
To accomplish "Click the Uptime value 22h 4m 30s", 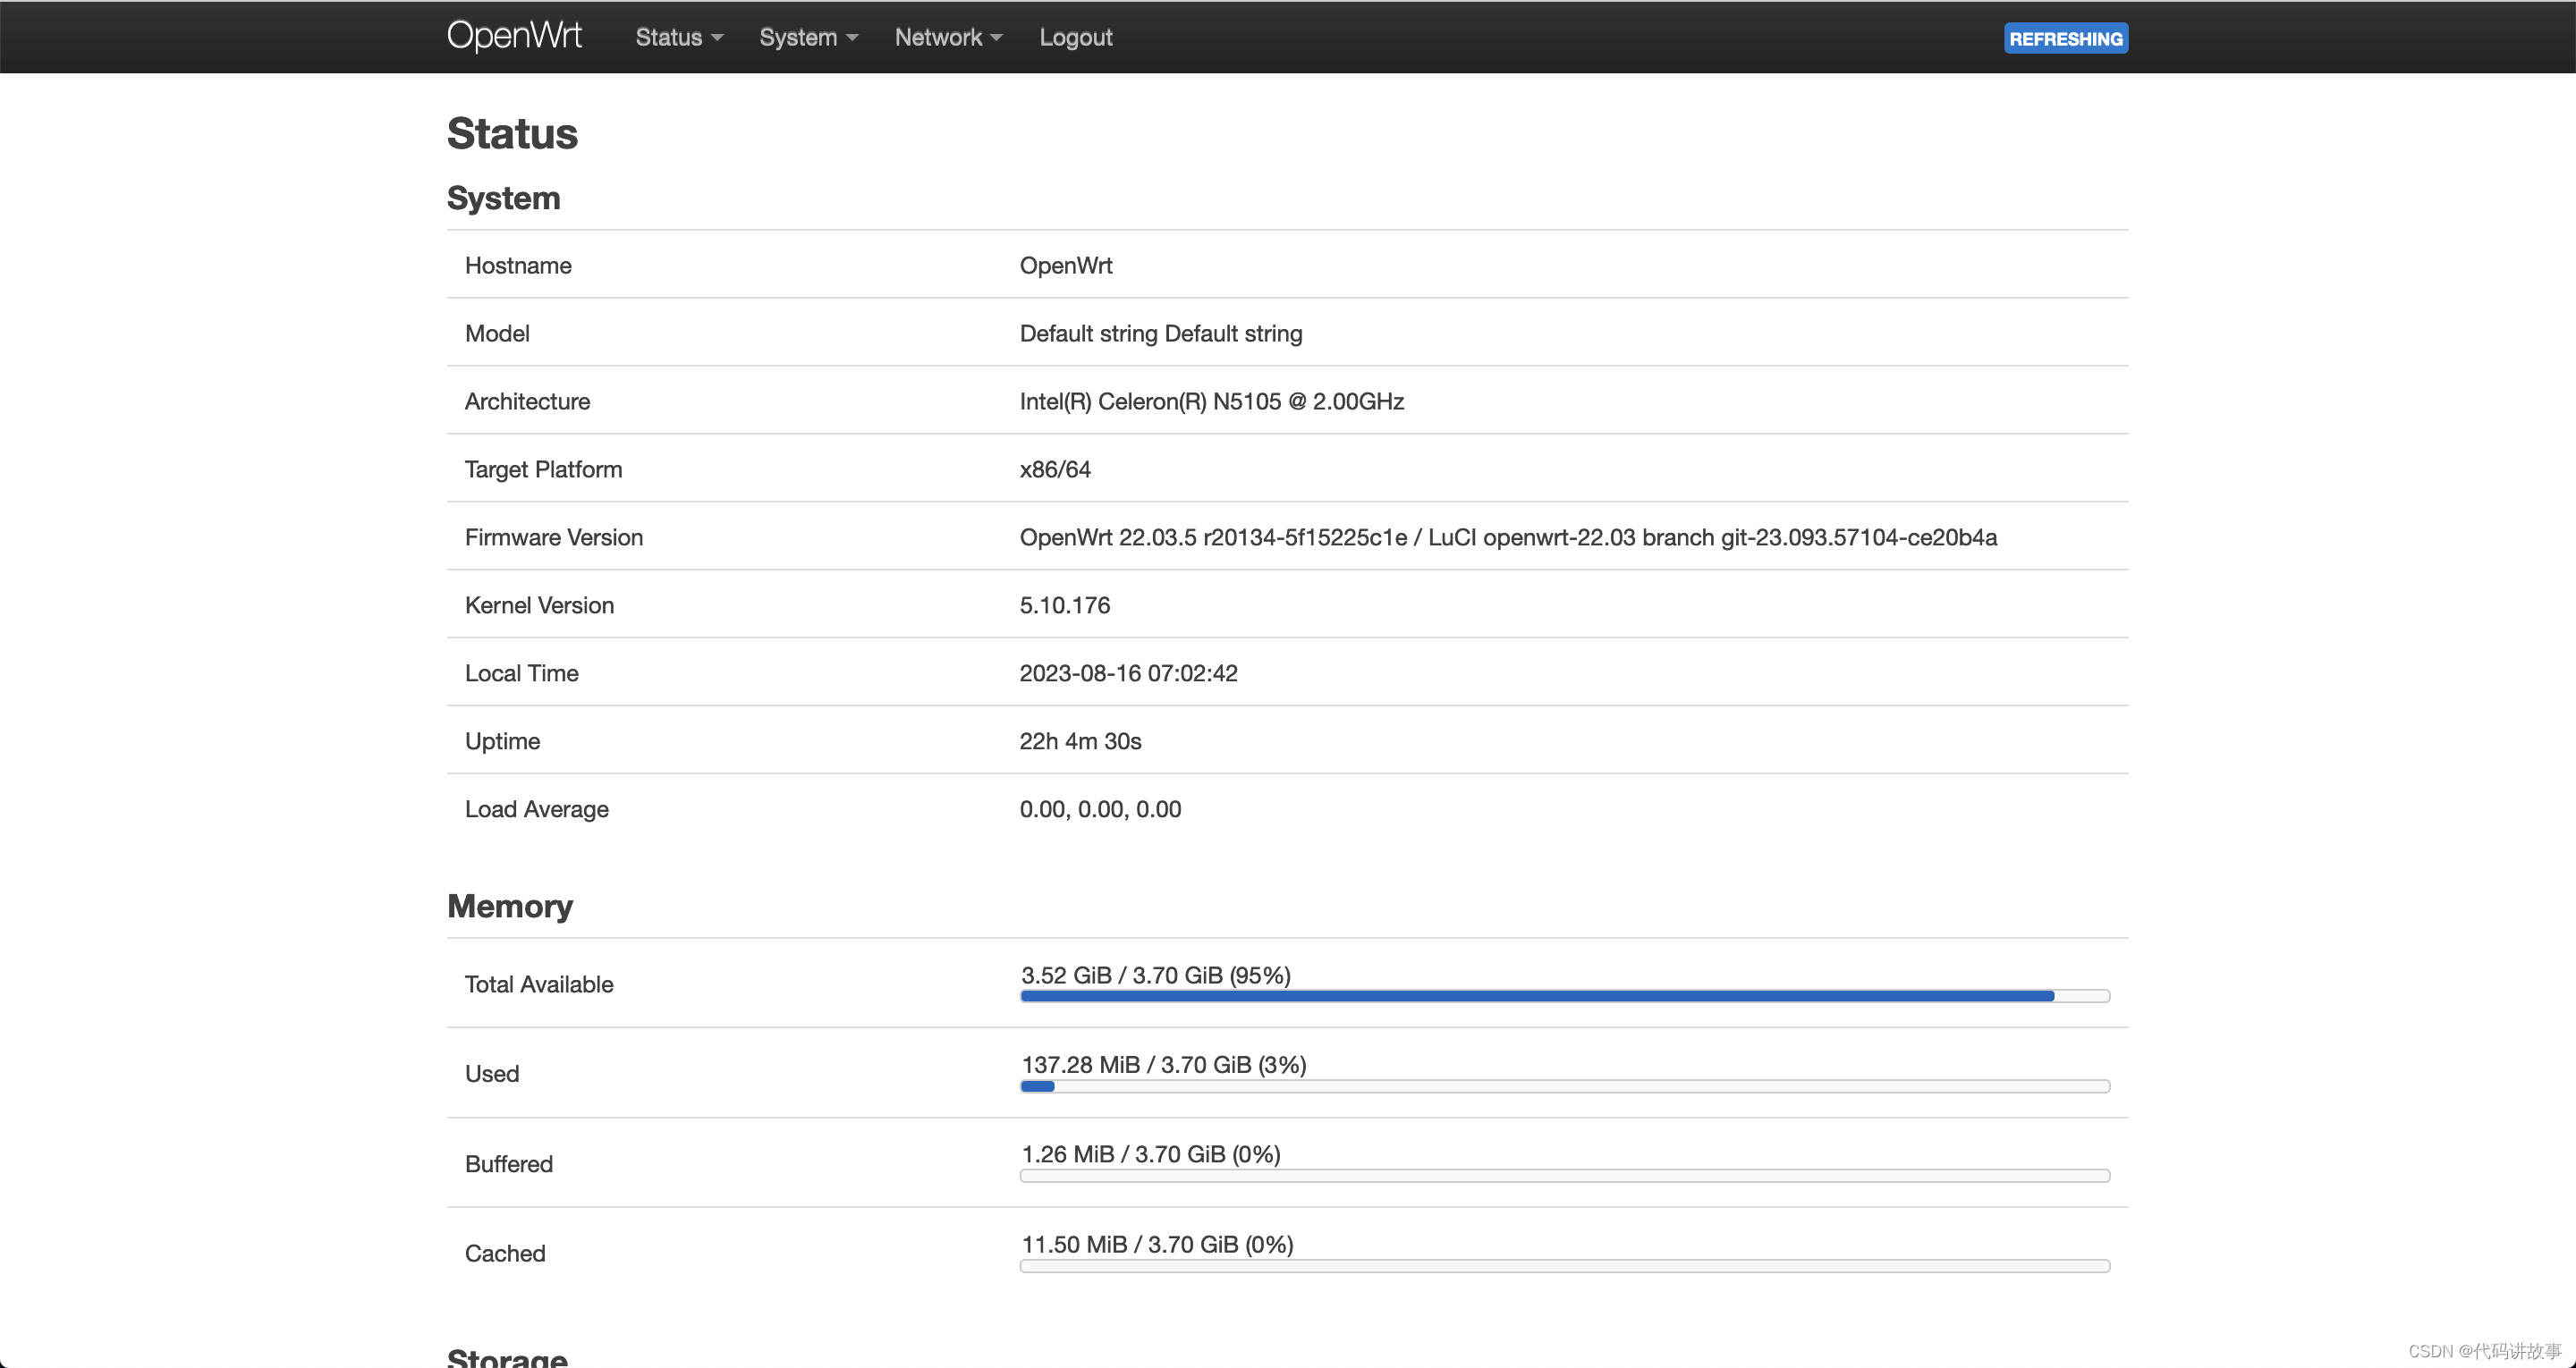I will click(1080, 741).
